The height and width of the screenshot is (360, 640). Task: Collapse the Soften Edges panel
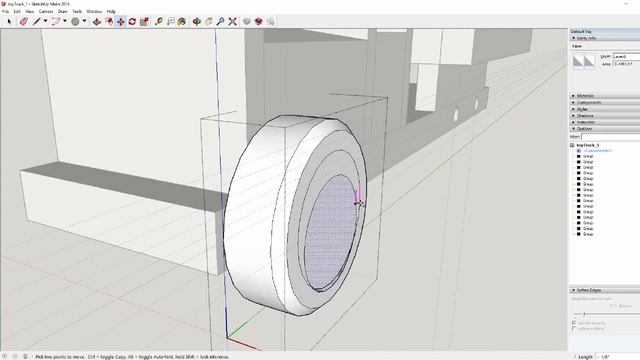[x=573, y=290]
